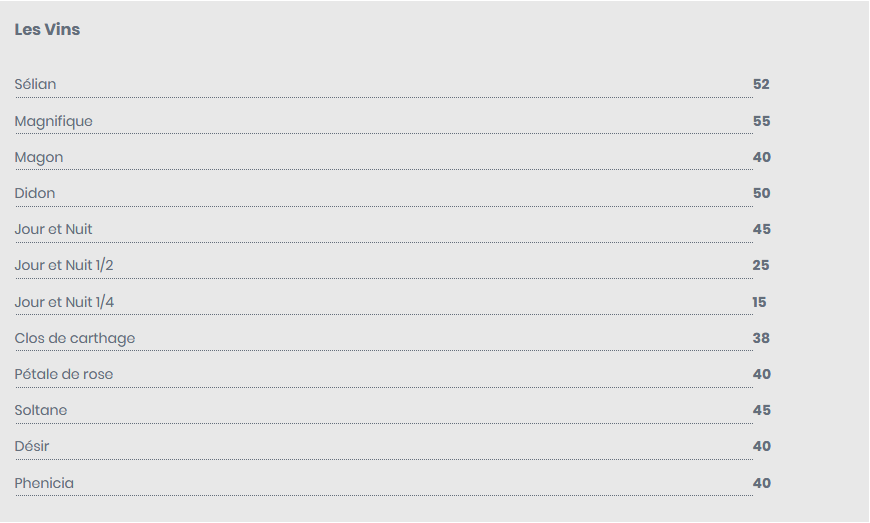870x523 pixels.
Task: Click the price 25 for half bottle
Action: [761, 265]
